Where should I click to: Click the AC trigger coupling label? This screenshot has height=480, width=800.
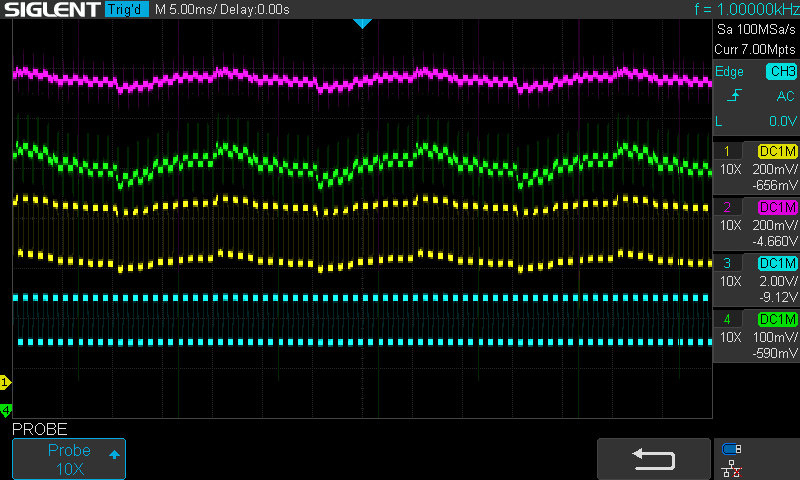785,96
